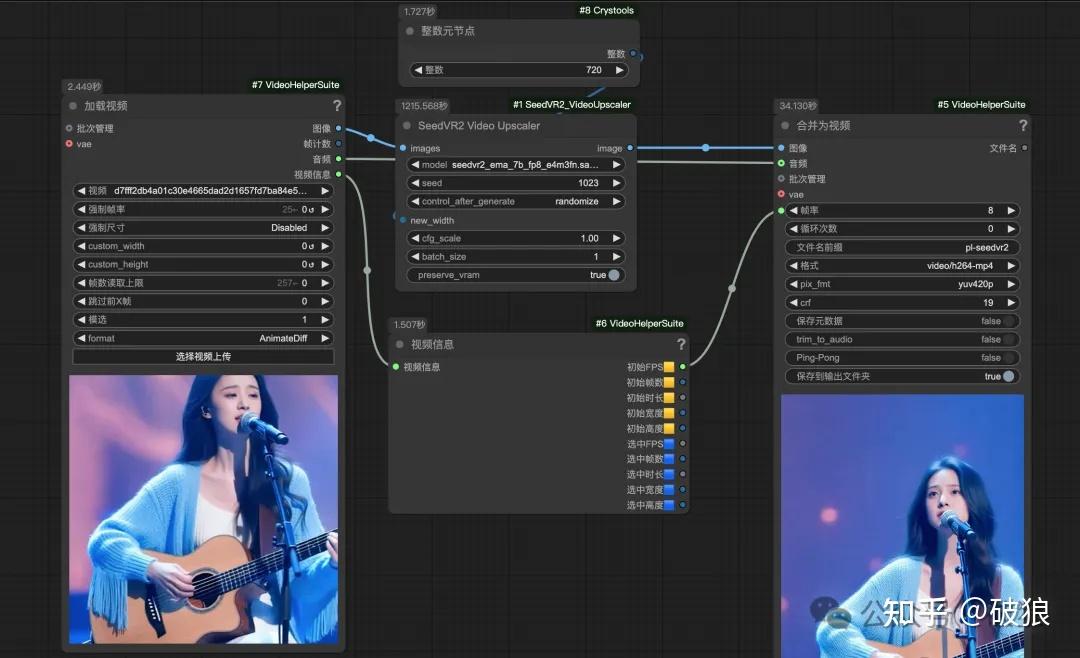1080x658 pixels.
Task: Disable the 保存到输出文件夹 toggle
Action: pos(1009,375)
